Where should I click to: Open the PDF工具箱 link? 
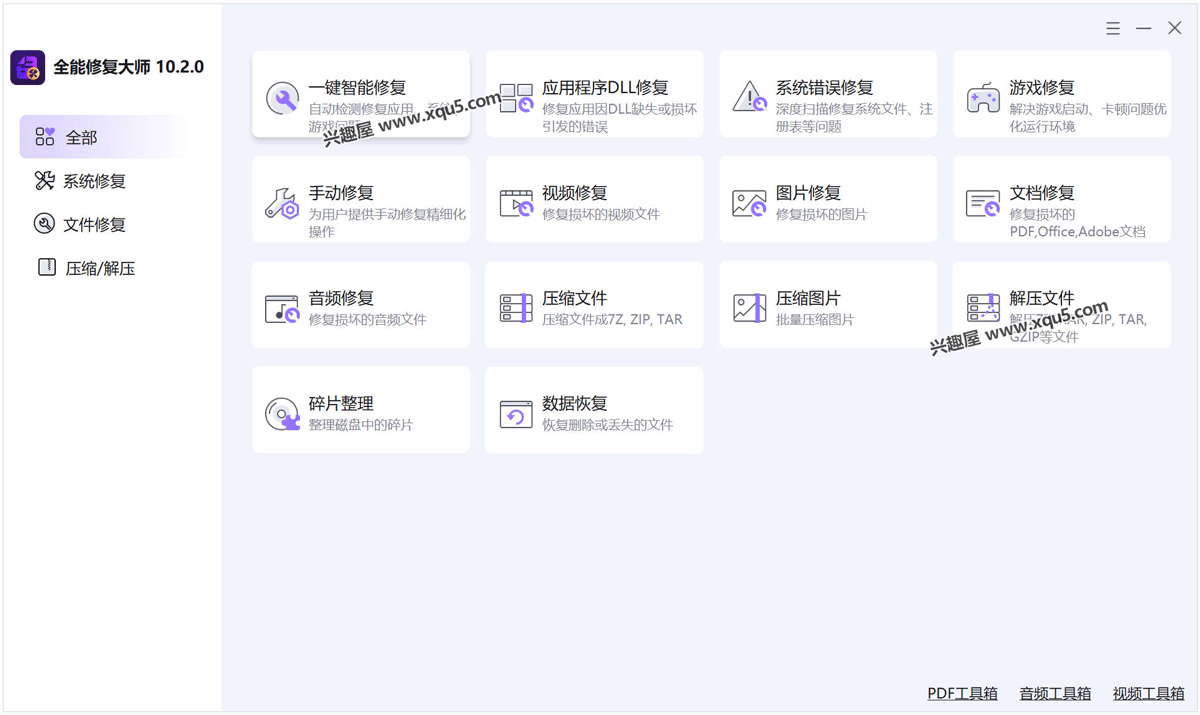click(962, 693)
